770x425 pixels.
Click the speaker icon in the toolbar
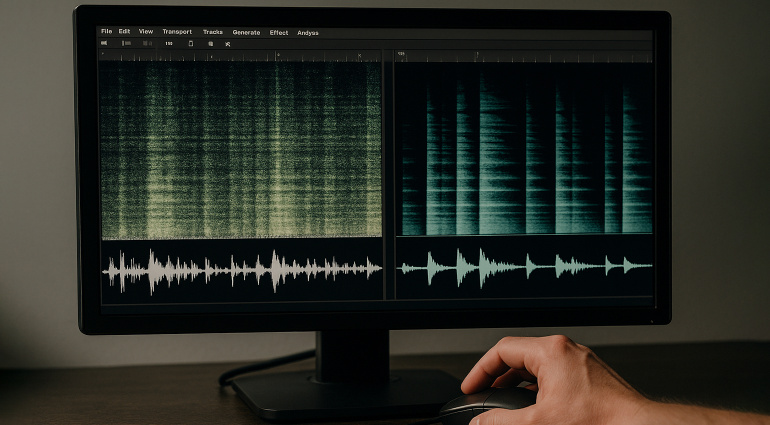click(x=104, y=43)
